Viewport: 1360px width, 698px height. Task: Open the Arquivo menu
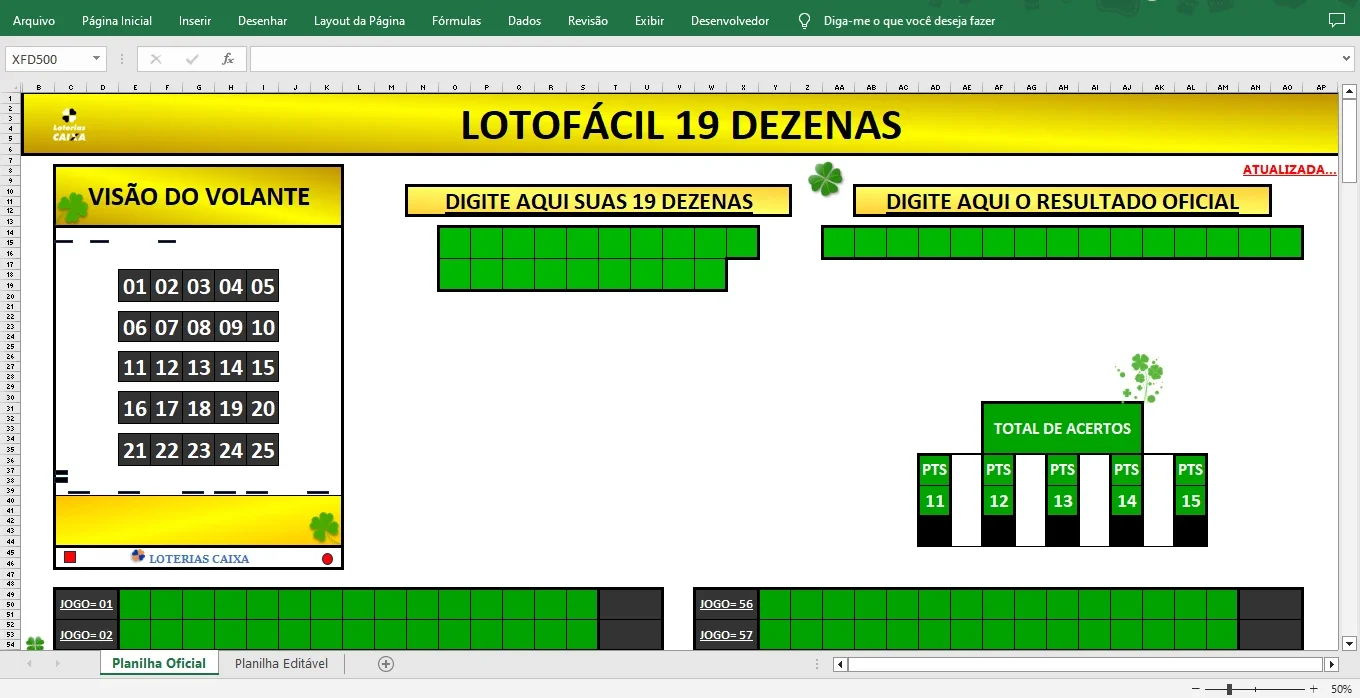(x=34, y=20)
